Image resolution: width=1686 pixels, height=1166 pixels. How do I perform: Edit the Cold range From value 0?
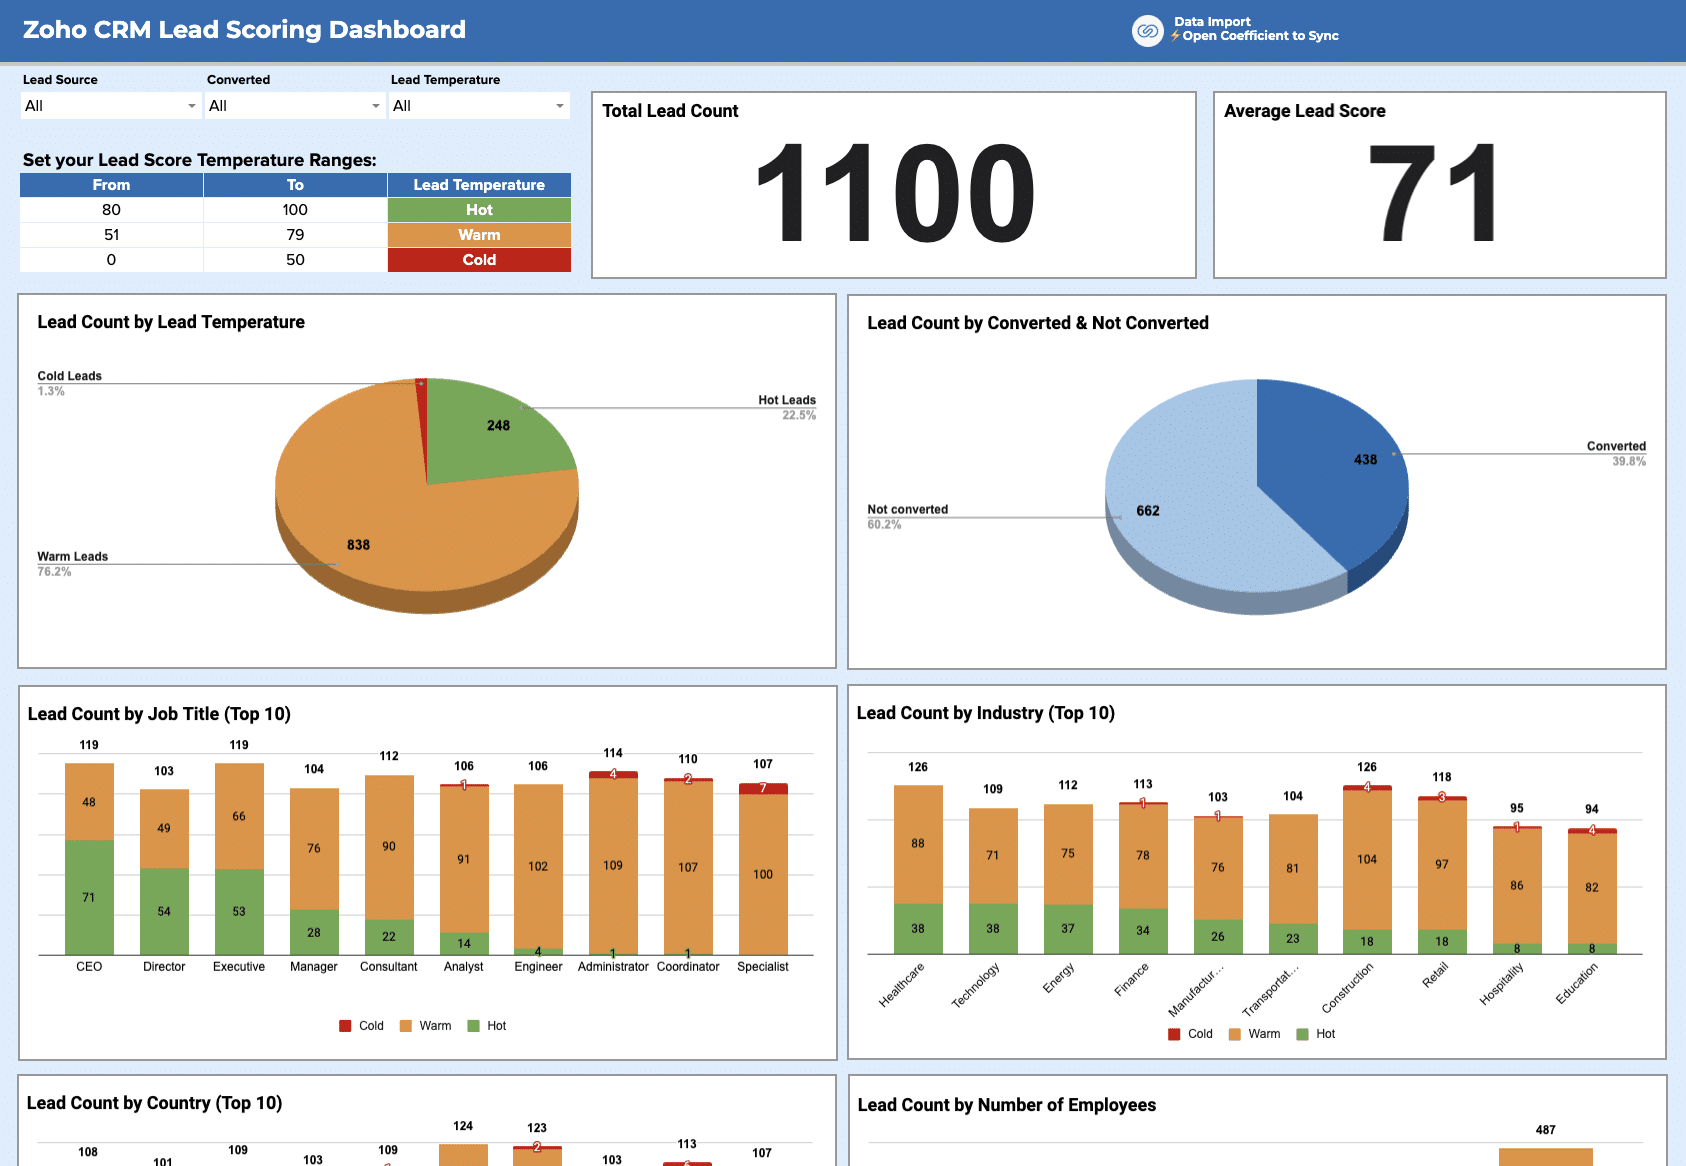pyautogui.click(x=111, y=260)
